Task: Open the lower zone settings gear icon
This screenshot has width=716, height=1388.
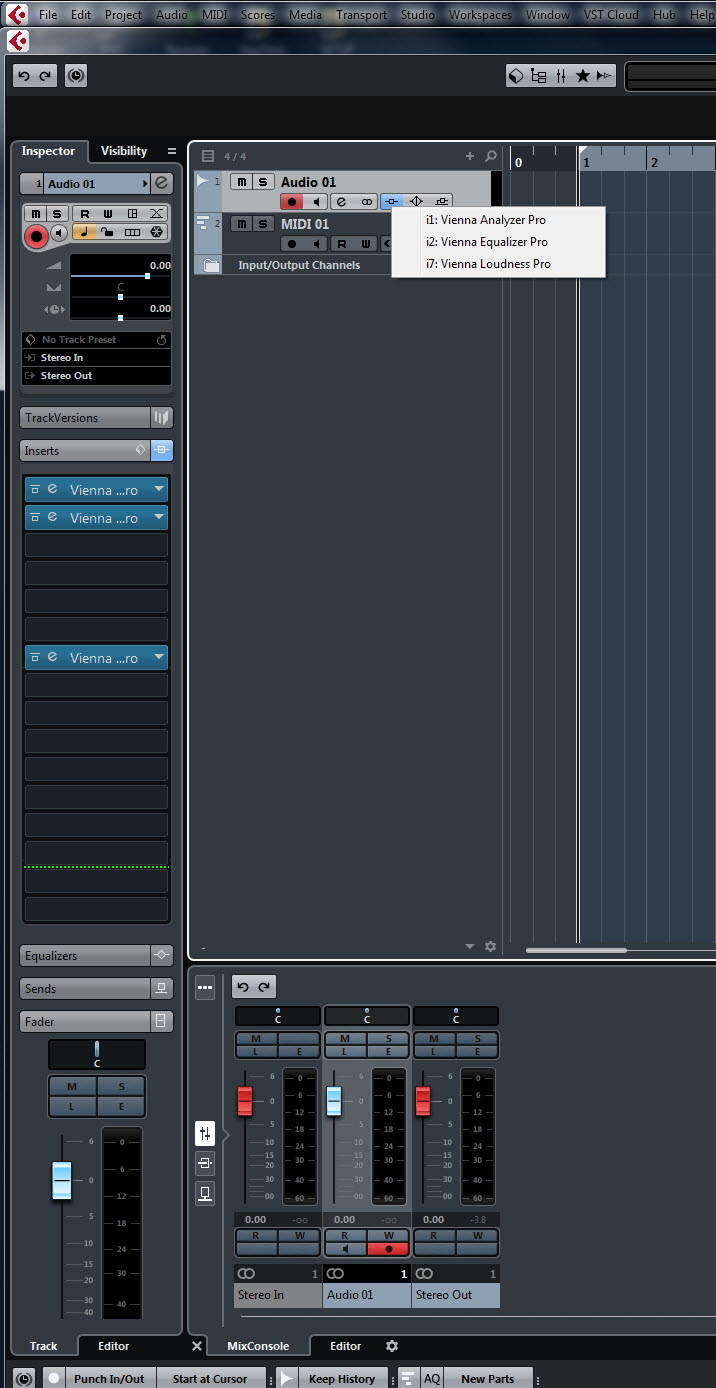Action: [392, 1346]
